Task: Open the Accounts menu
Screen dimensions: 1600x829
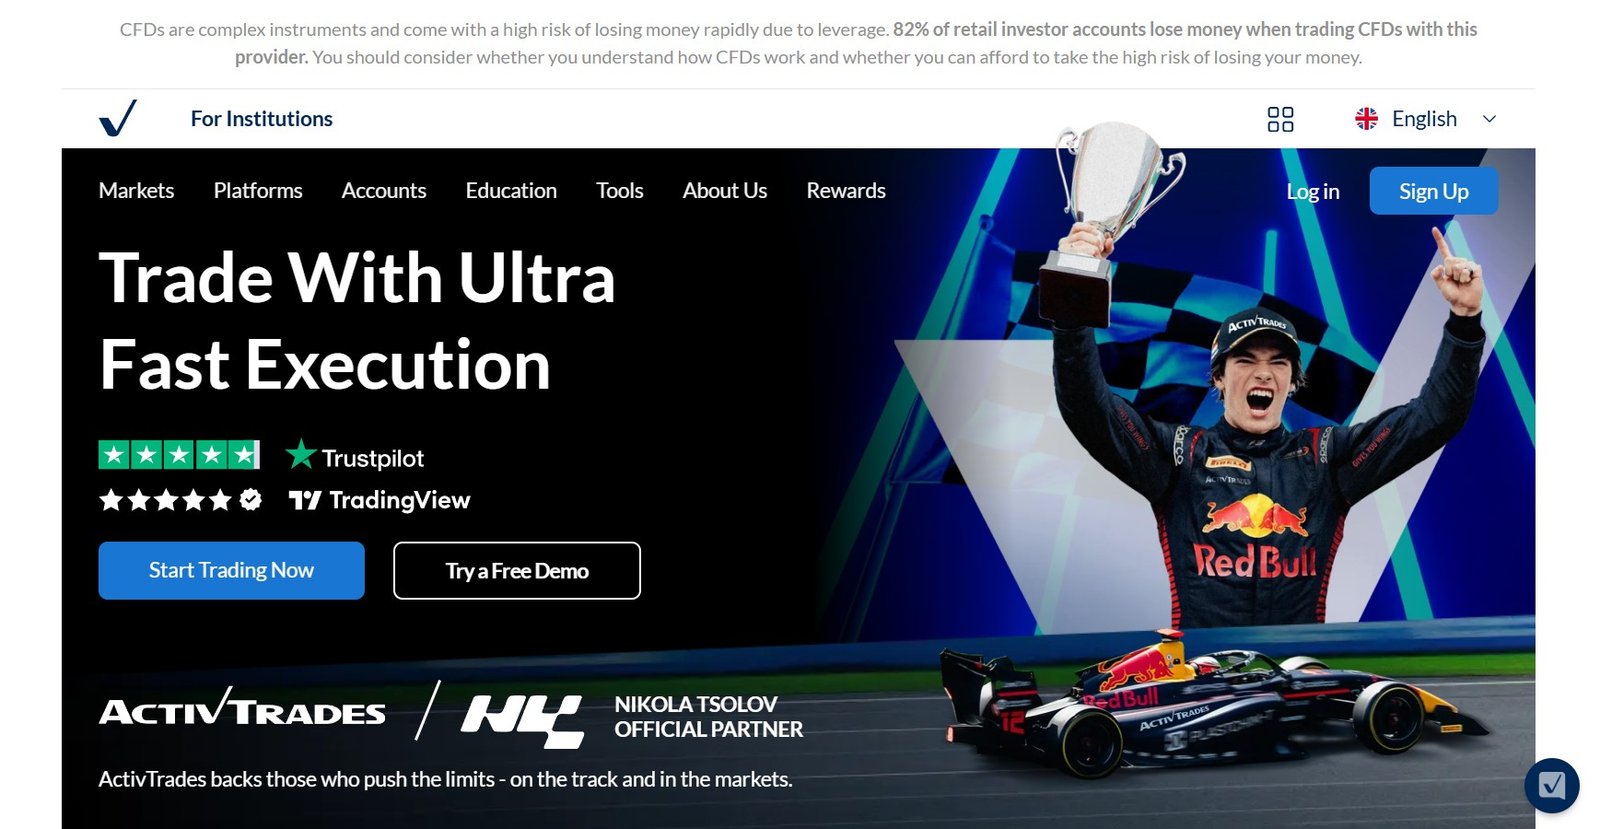Action: tap(384, 190)
